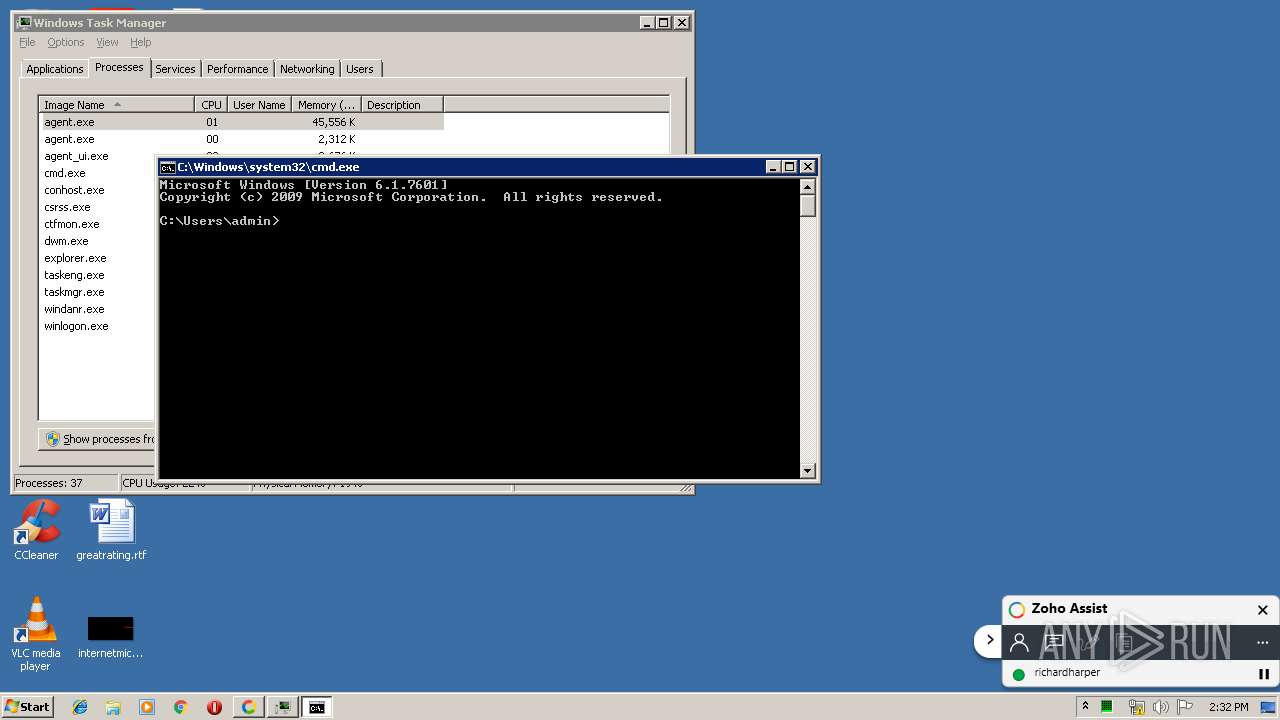The height and width of the screenshot is (720, 1280).
Task: Click the richardharper technician name
Action: pyautogui.click(x=1067, y=673)
